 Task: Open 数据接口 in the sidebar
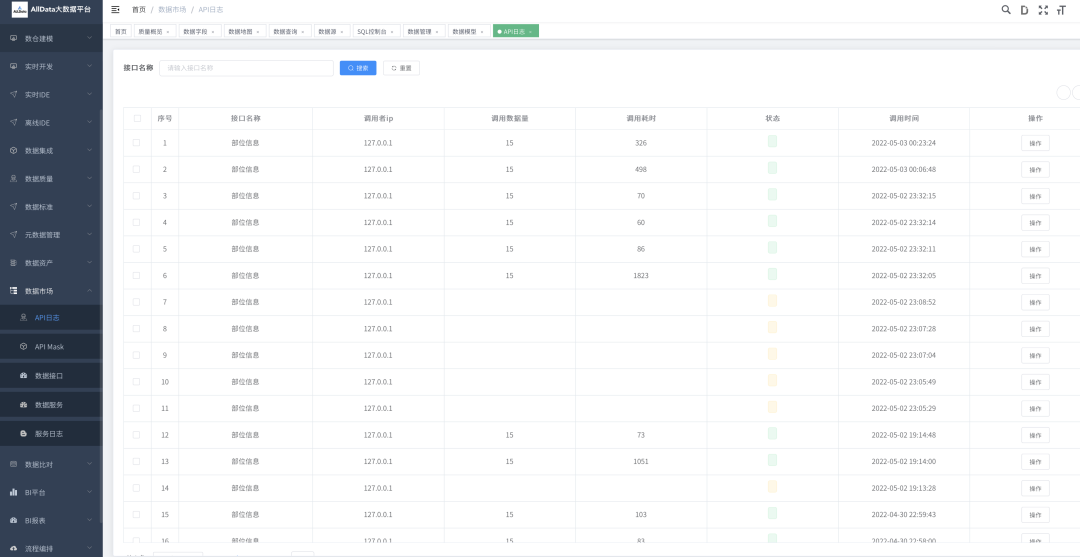[49, 375]
